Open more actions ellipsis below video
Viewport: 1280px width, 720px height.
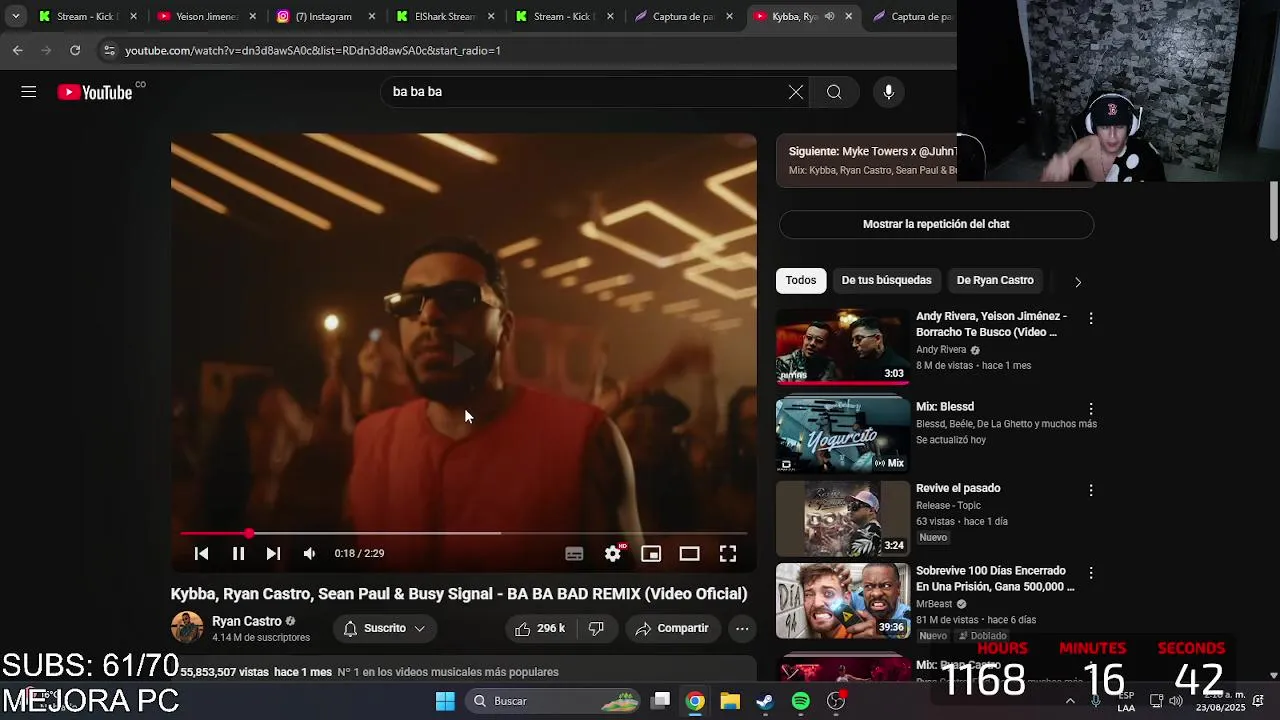coord(742,628)
